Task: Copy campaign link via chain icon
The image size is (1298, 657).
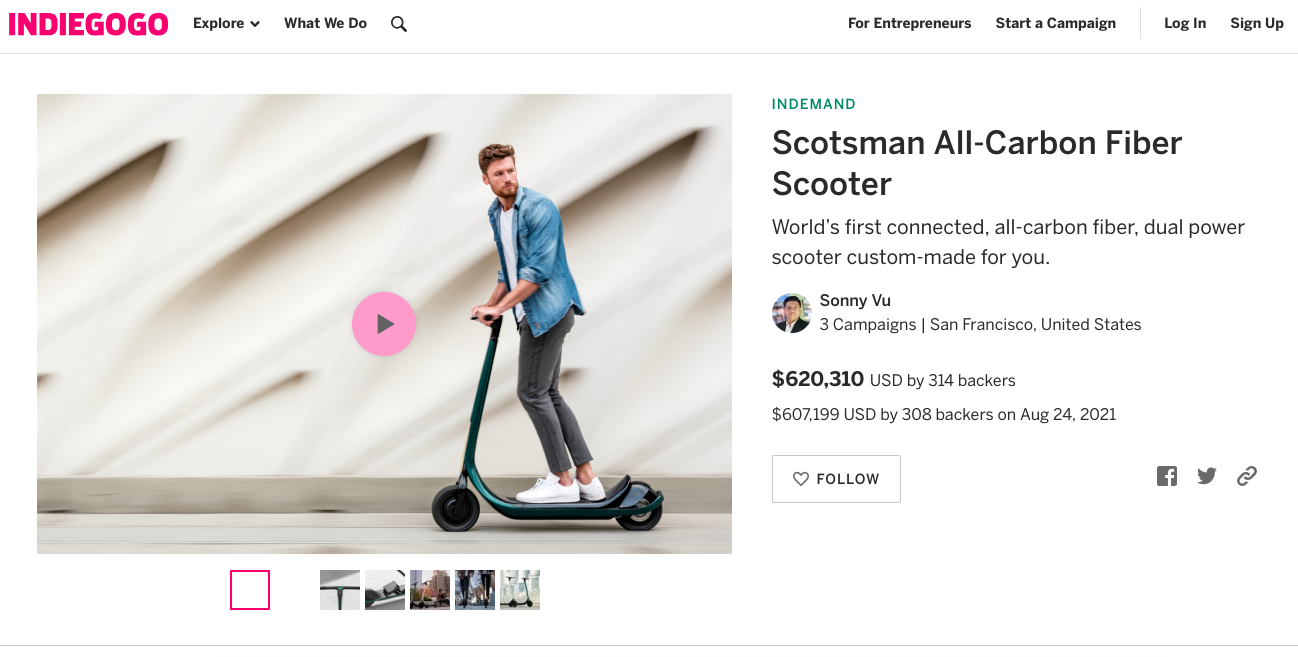Action: (1246, 476)
